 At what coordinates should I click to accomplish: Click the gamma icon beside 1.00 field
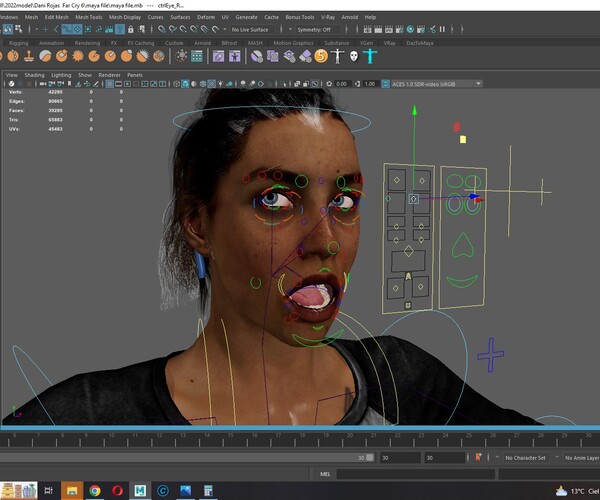click(357, 84)
